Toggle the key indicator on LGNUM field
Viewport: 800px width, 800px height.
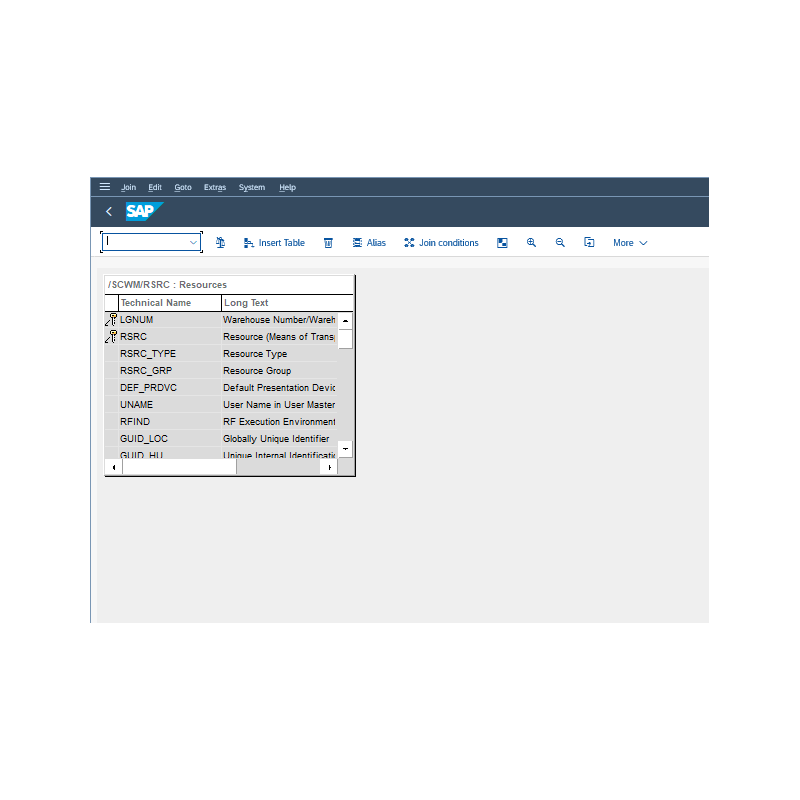[111, 319]
